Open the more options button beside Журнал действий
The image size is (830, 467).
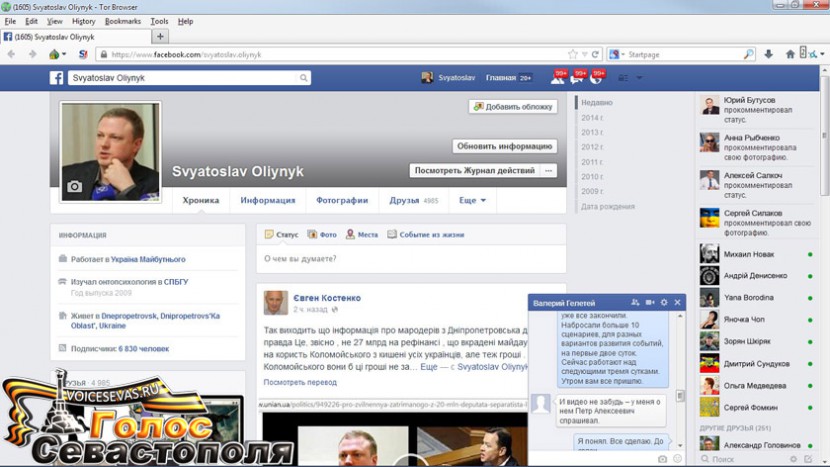pos(548,171)
